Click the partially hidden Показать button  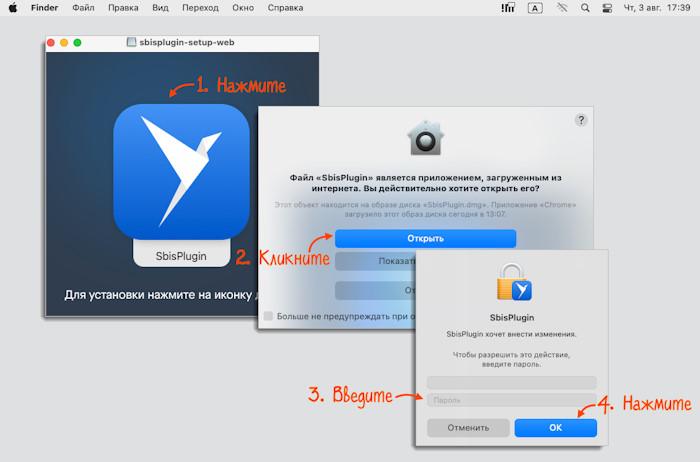375,261
